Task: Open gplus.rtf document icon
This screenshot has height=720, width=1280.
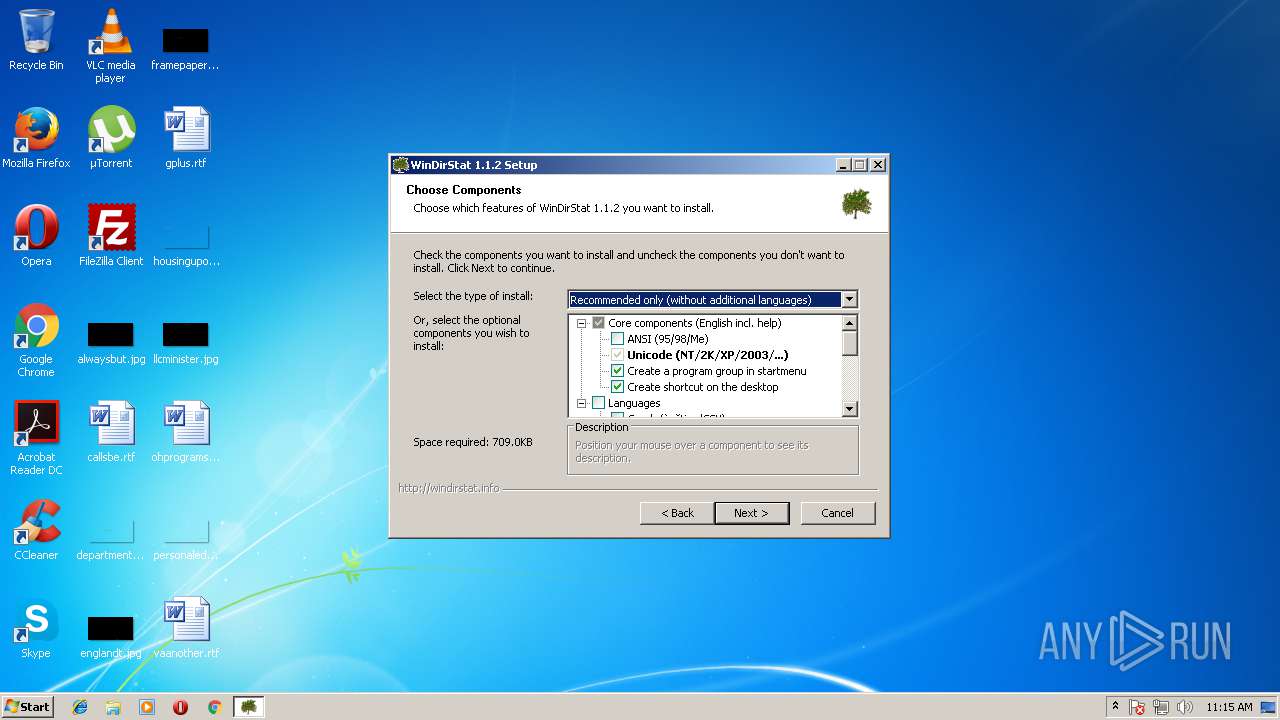Action: pyautogui.click(x=186, y=138)
